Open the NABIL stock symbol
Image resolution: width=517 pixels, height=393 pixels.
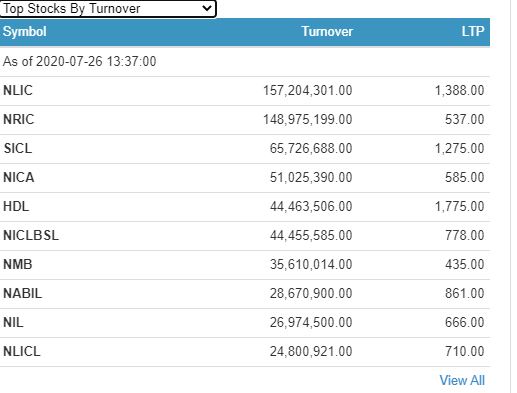click(x=22, y=294)
